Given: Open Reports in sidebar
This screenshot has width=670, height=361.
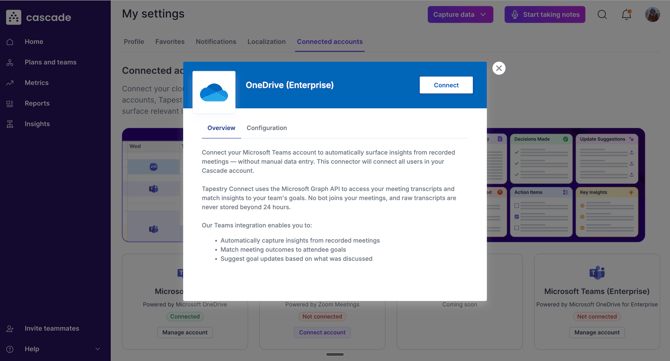Looking at the screenshot, I should 37,103.
